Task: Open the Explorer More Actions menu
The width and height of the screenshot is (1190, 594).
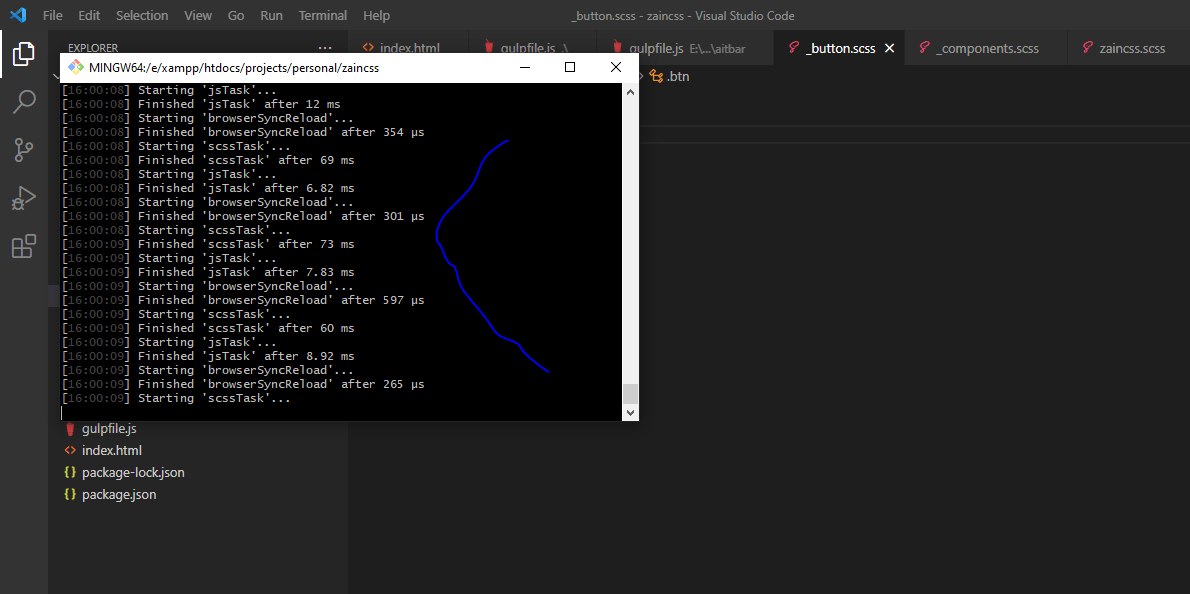Action: [x=324, y=47]
